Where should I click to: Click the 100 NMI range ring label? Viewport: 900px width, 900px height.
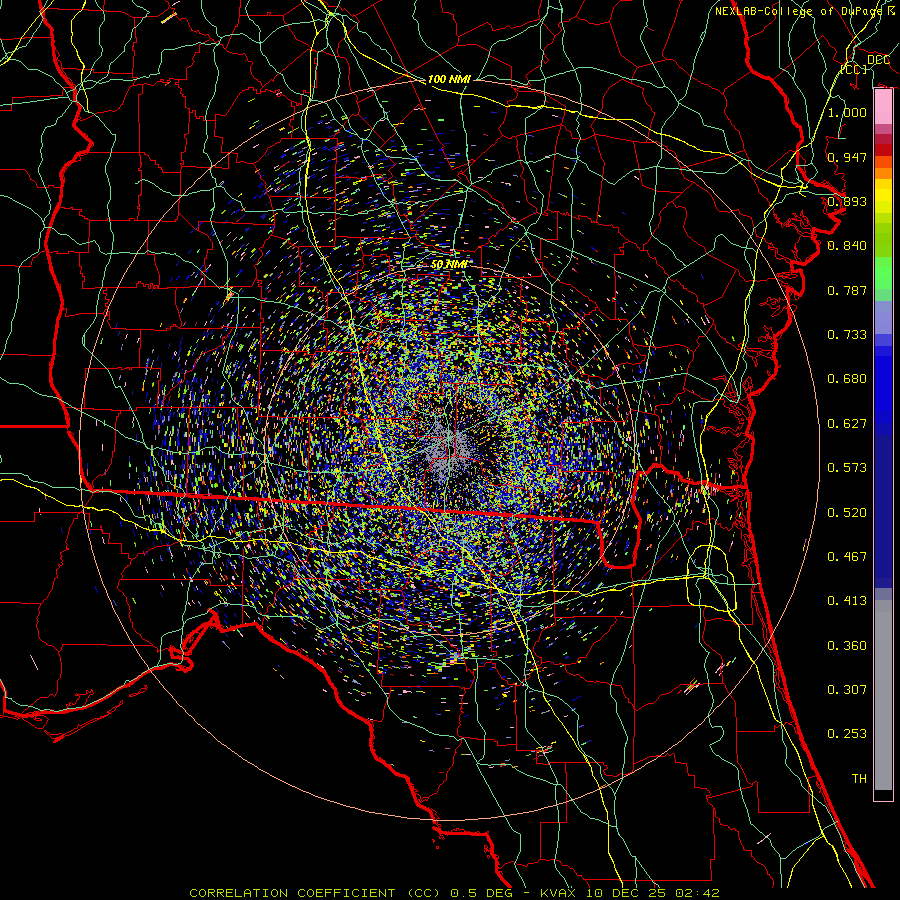tap(449, 79)
